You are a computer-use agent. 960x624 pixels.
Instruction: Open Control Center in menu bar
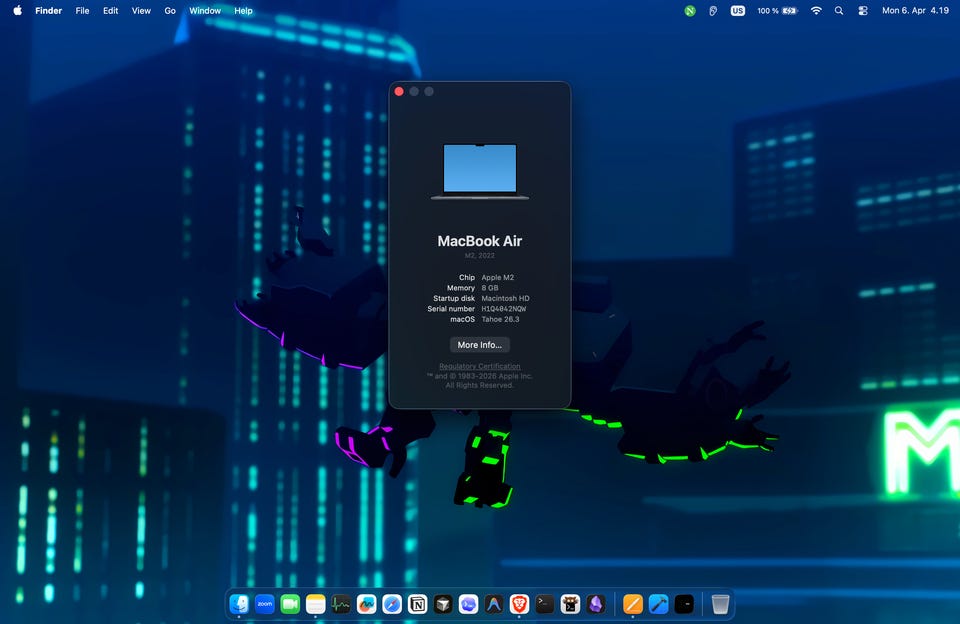click(x=862, y=11)
